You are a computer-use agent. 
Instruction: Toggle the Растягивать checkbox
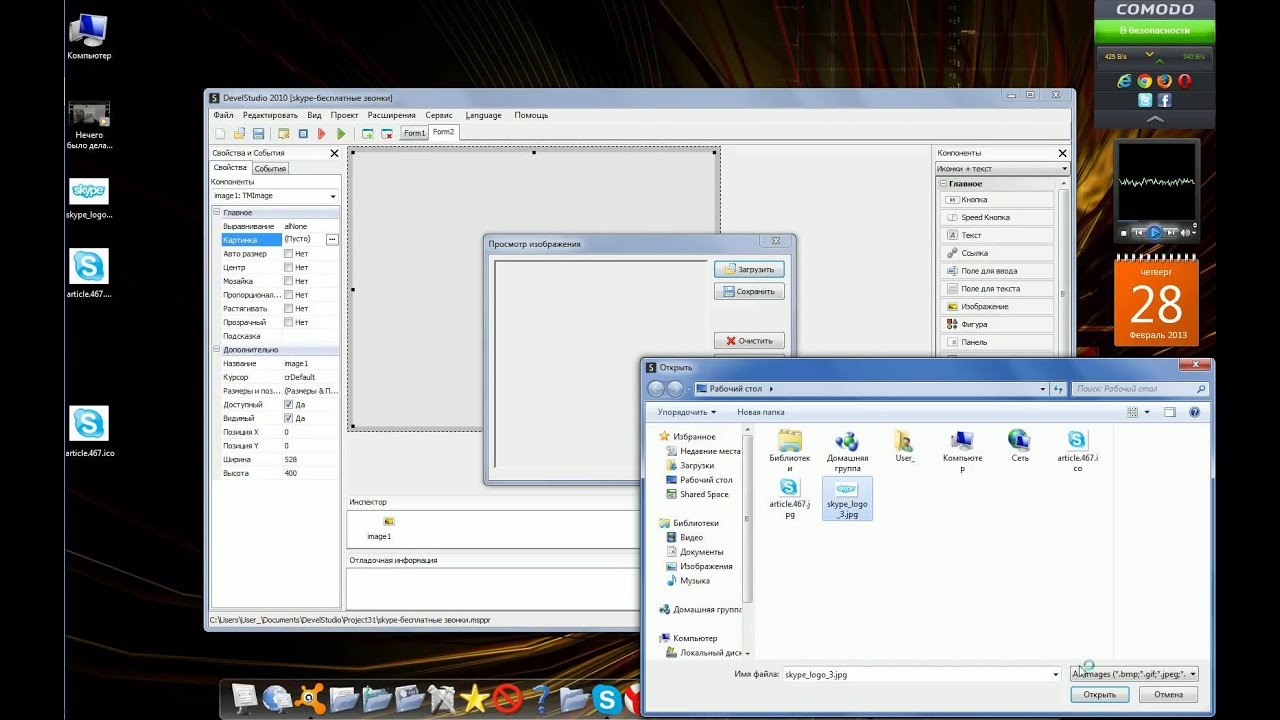pos(288,309)
